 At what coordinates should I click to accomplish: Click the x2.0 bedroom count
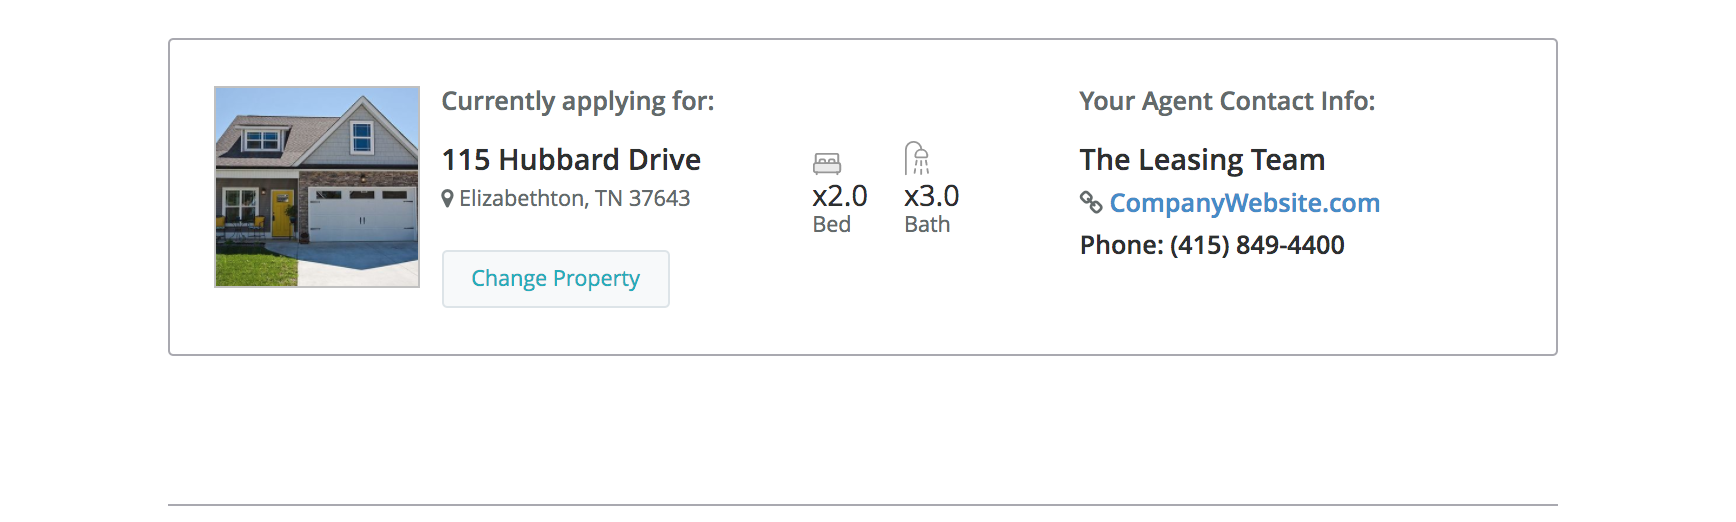click(x=840, y=196)
